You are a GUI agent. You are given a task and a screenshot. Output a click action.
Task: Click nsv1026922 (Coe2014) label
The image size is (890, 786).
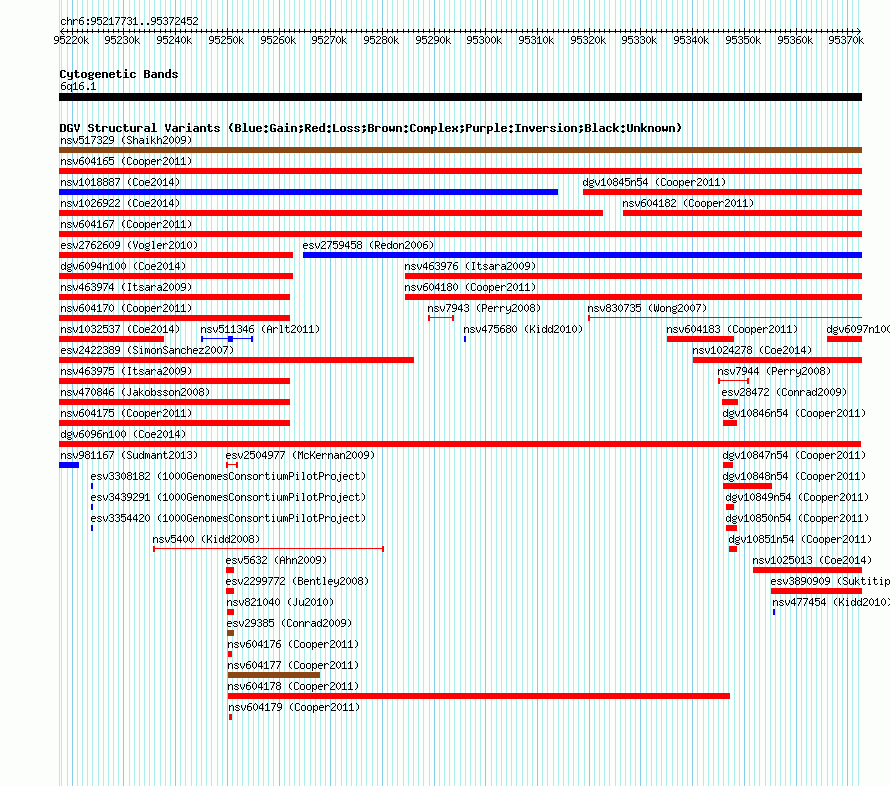tap(120, 203)
